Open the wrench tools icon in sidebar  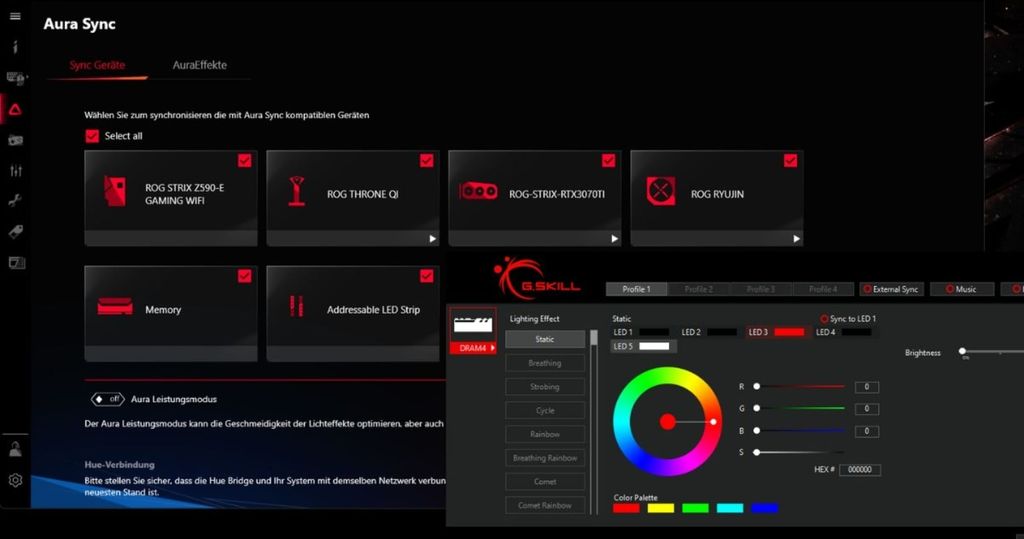click(x=16, y=201)
